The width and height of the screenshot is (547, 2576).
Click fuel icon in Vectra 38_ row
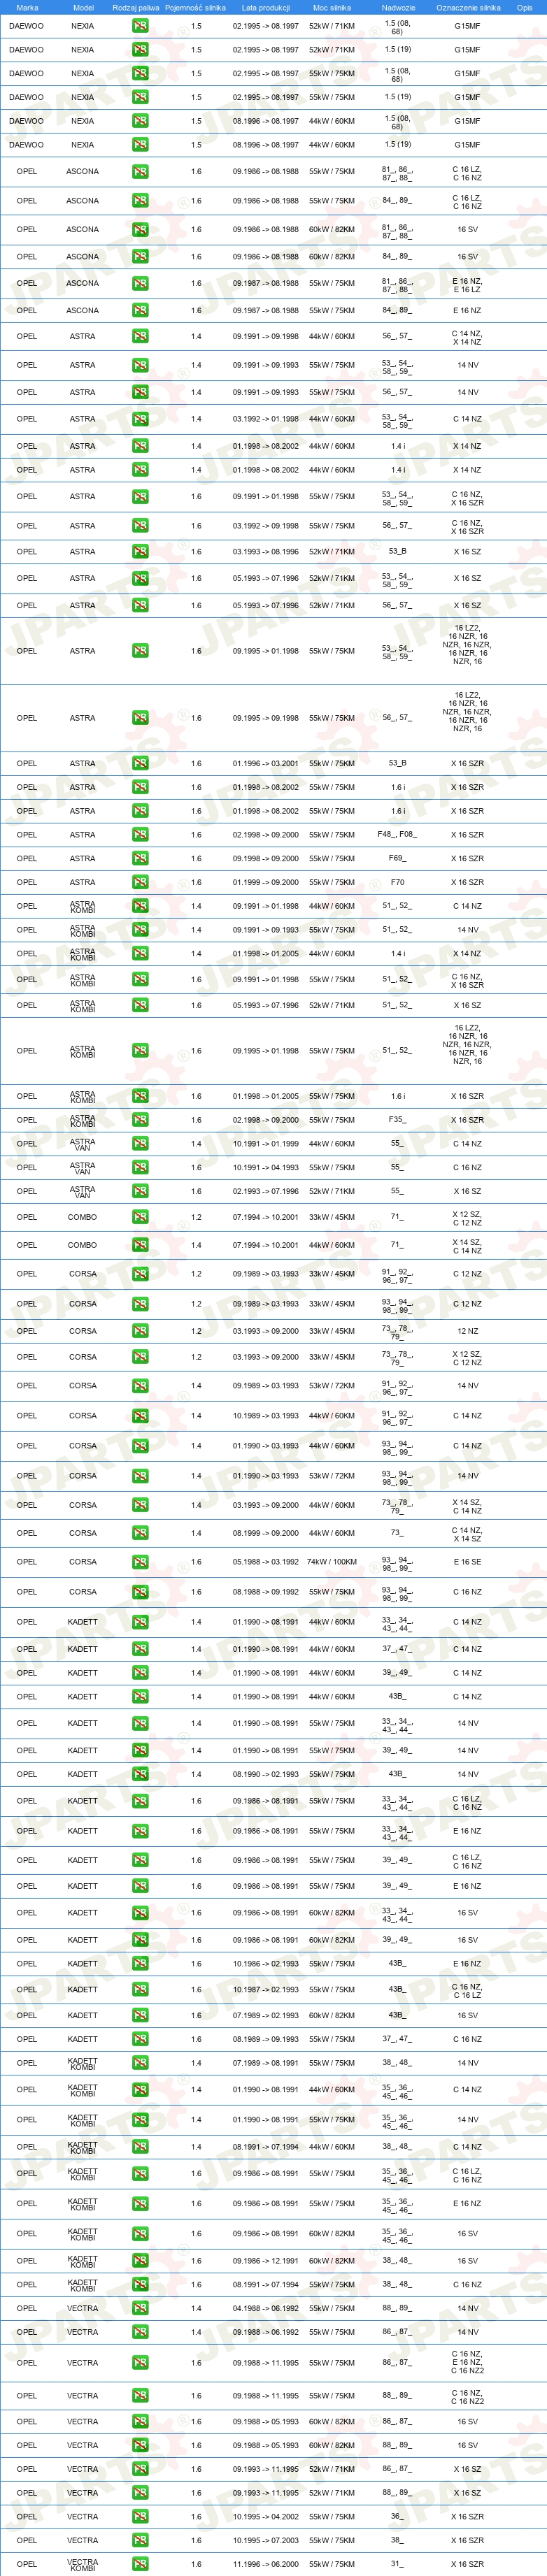140,2540
